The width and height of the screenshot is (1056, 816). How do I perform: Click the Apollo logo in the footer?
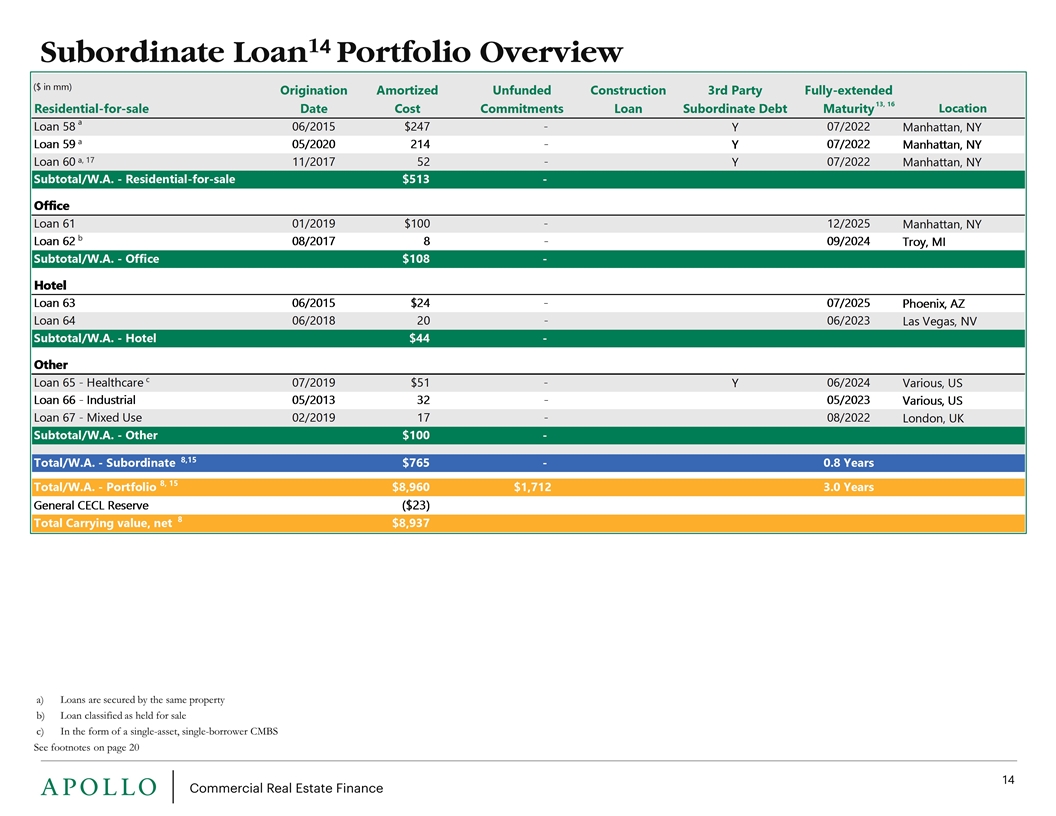pos(98,787)
